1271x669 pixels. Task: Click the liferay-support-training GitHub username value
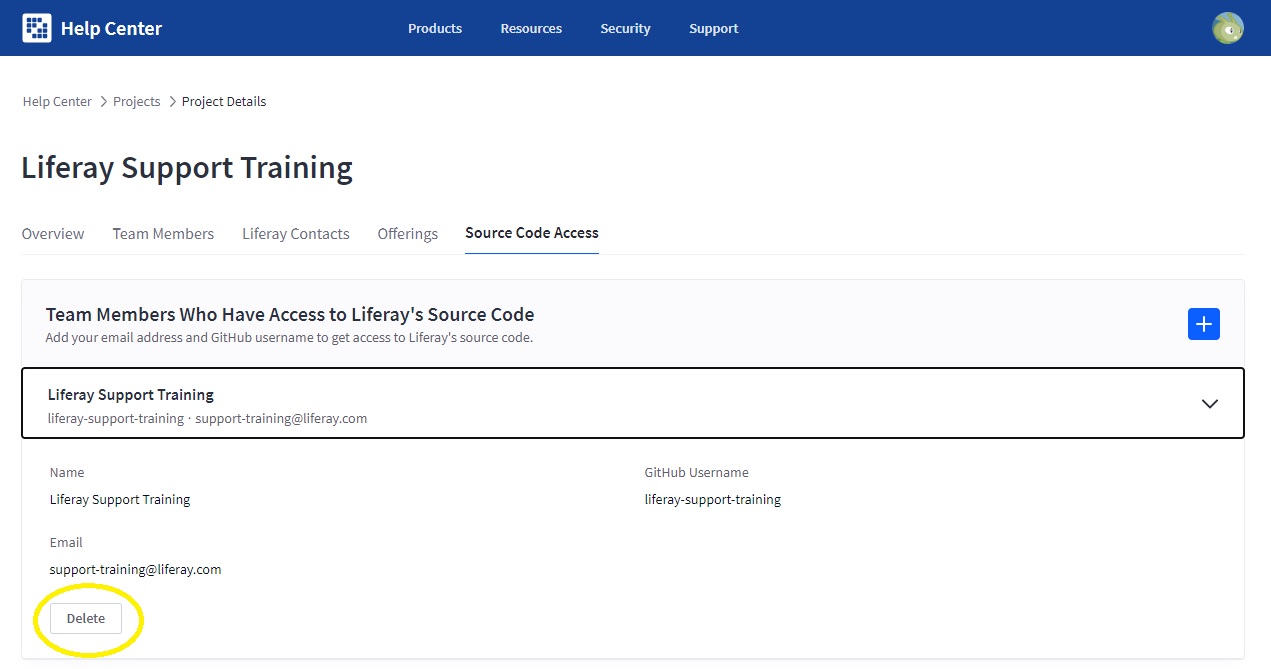click(712, 500)
